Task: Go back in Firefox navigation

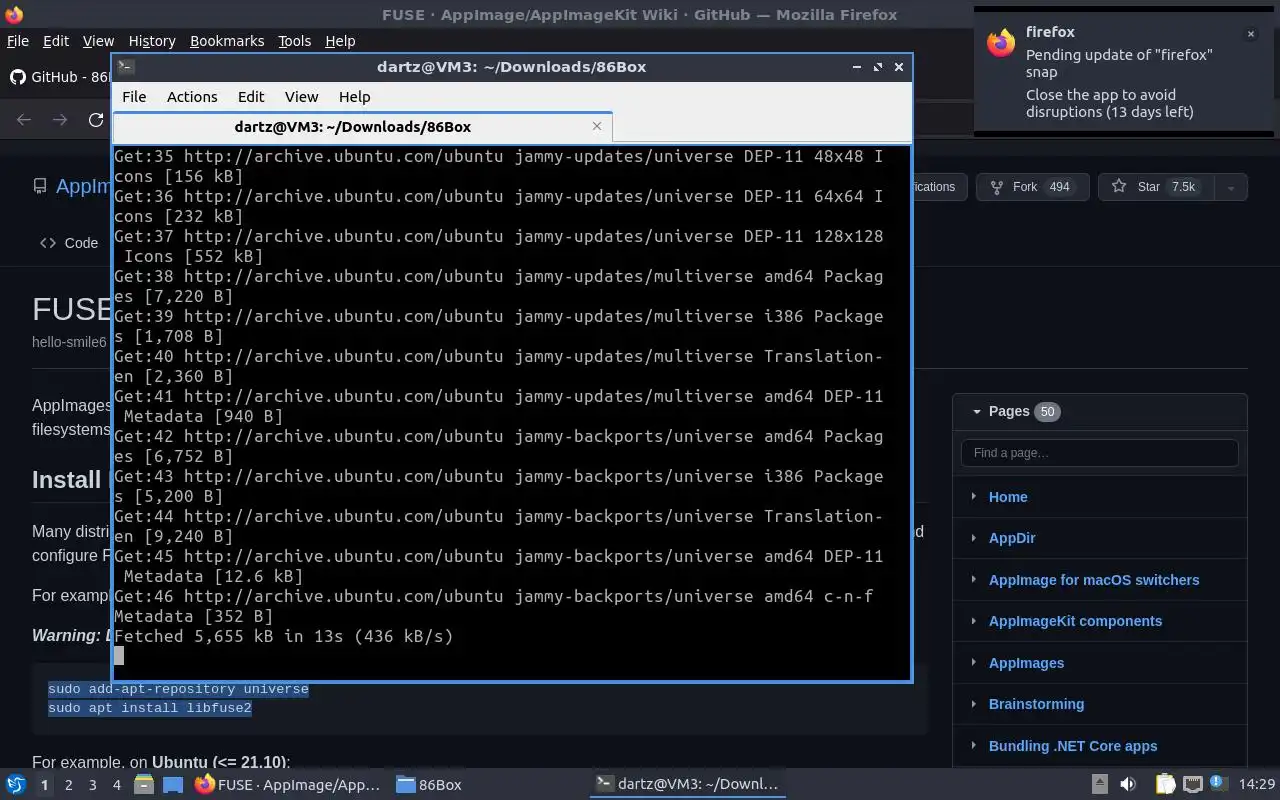Action: [x=24, y=120]
